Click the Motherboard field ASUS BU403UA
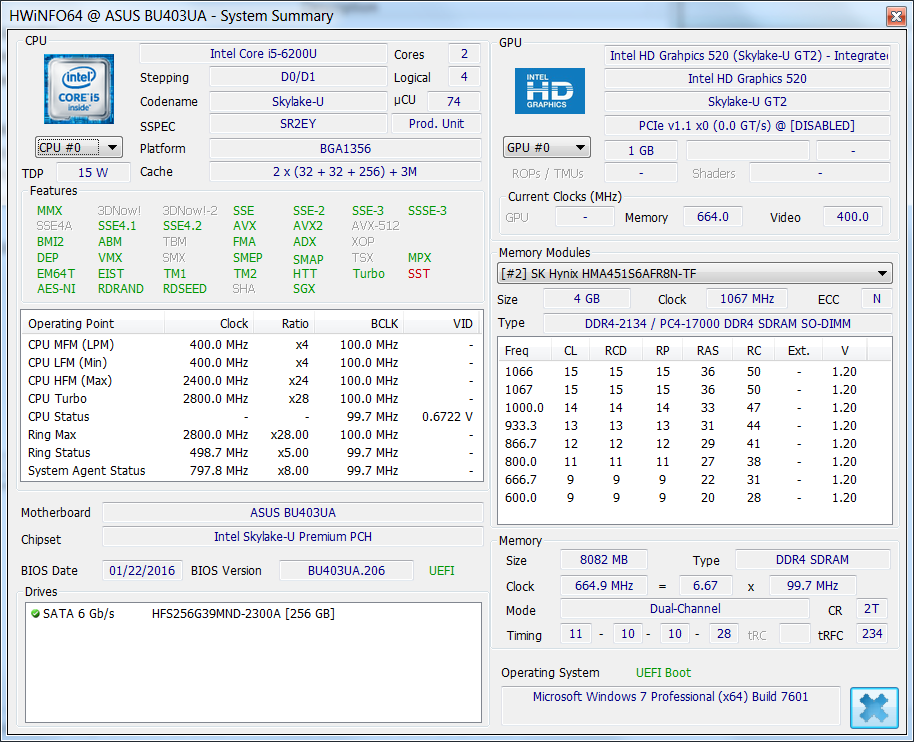Viewport: 914px width, 742px height. click(x=293, y=512)
